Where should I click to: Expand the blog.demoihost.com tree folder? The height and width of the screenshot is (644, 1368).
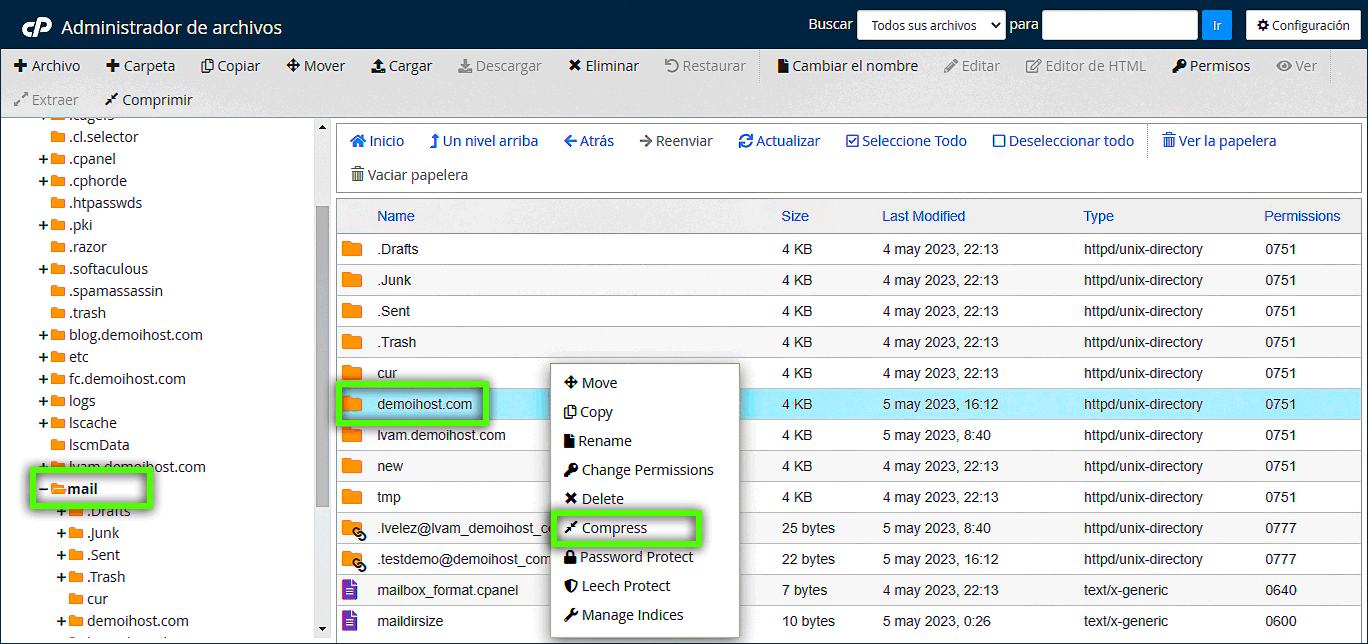tap(43, 335)
